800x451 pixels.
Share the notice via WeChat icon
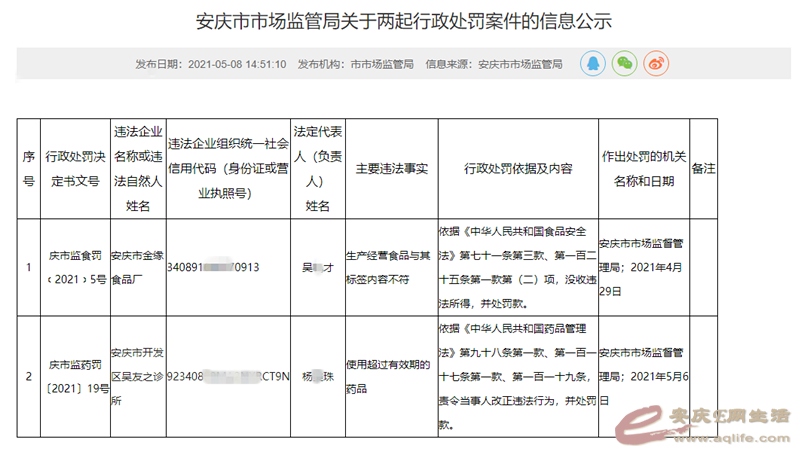(624, 64)
